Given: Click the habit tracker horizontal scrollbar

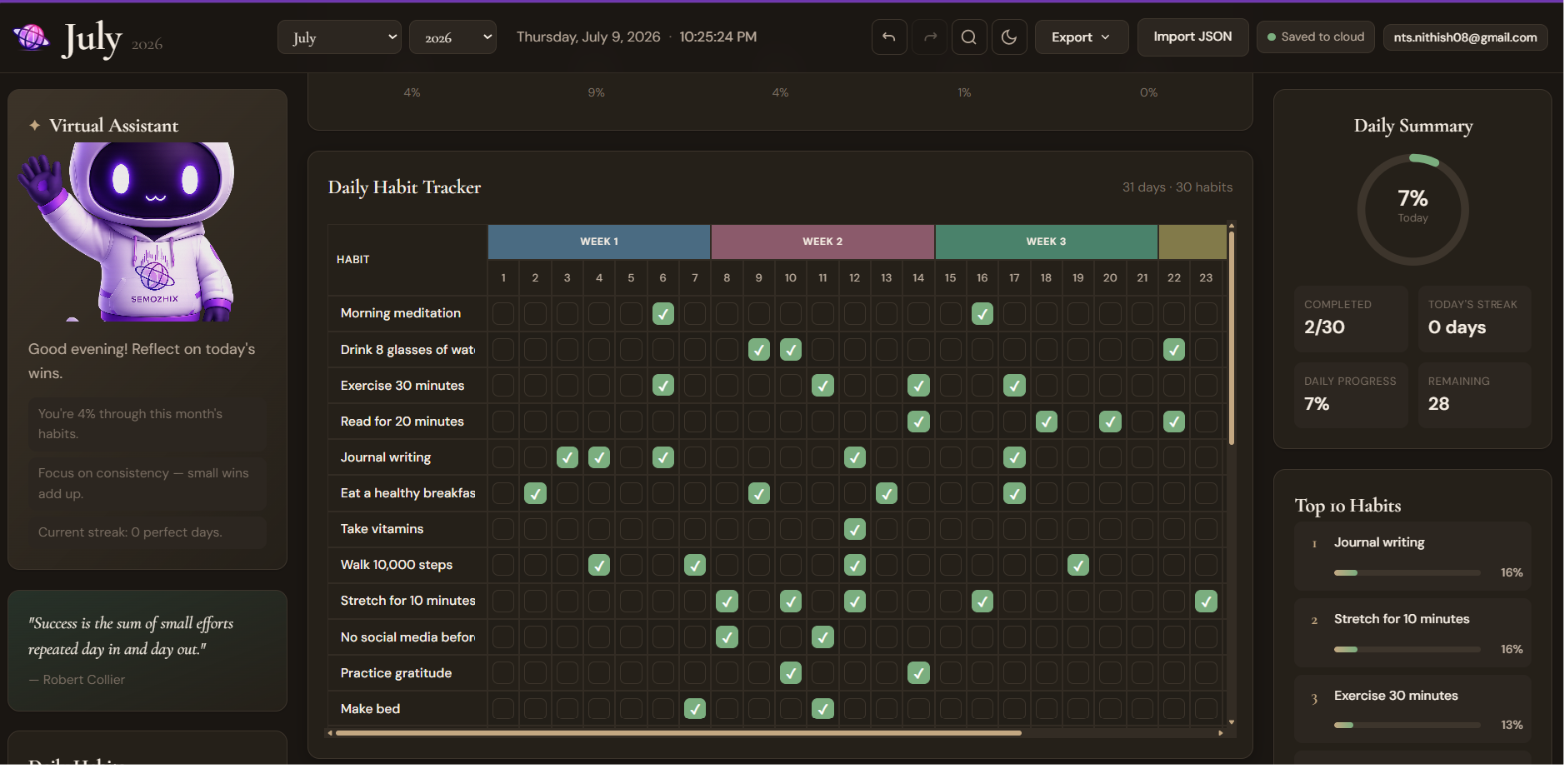Looking at the screenshot, I should (678, 733).
